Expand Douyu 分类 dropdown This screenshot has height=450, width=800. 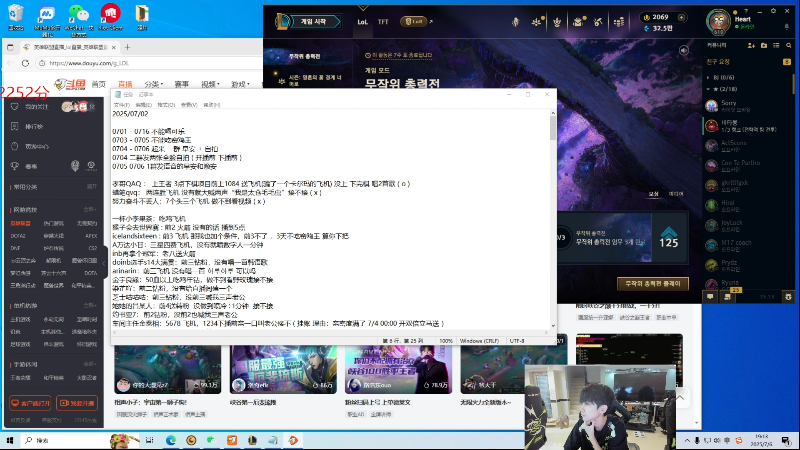click(154, 84)
